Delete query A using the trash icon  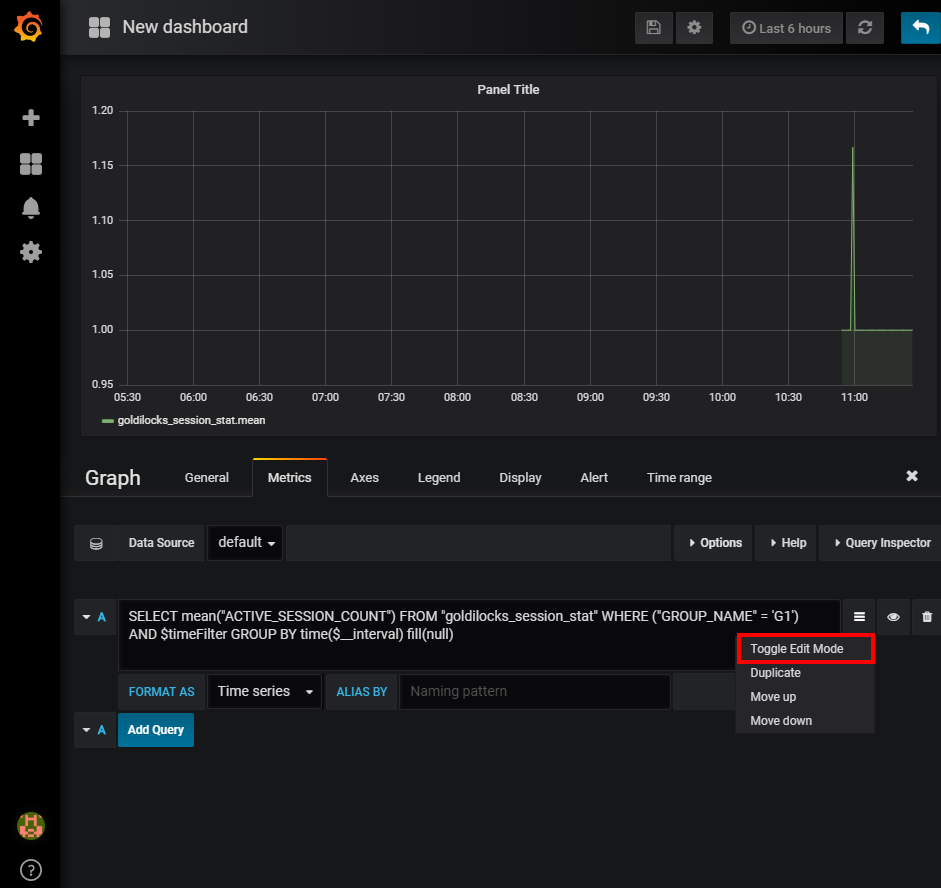(925, 617)
